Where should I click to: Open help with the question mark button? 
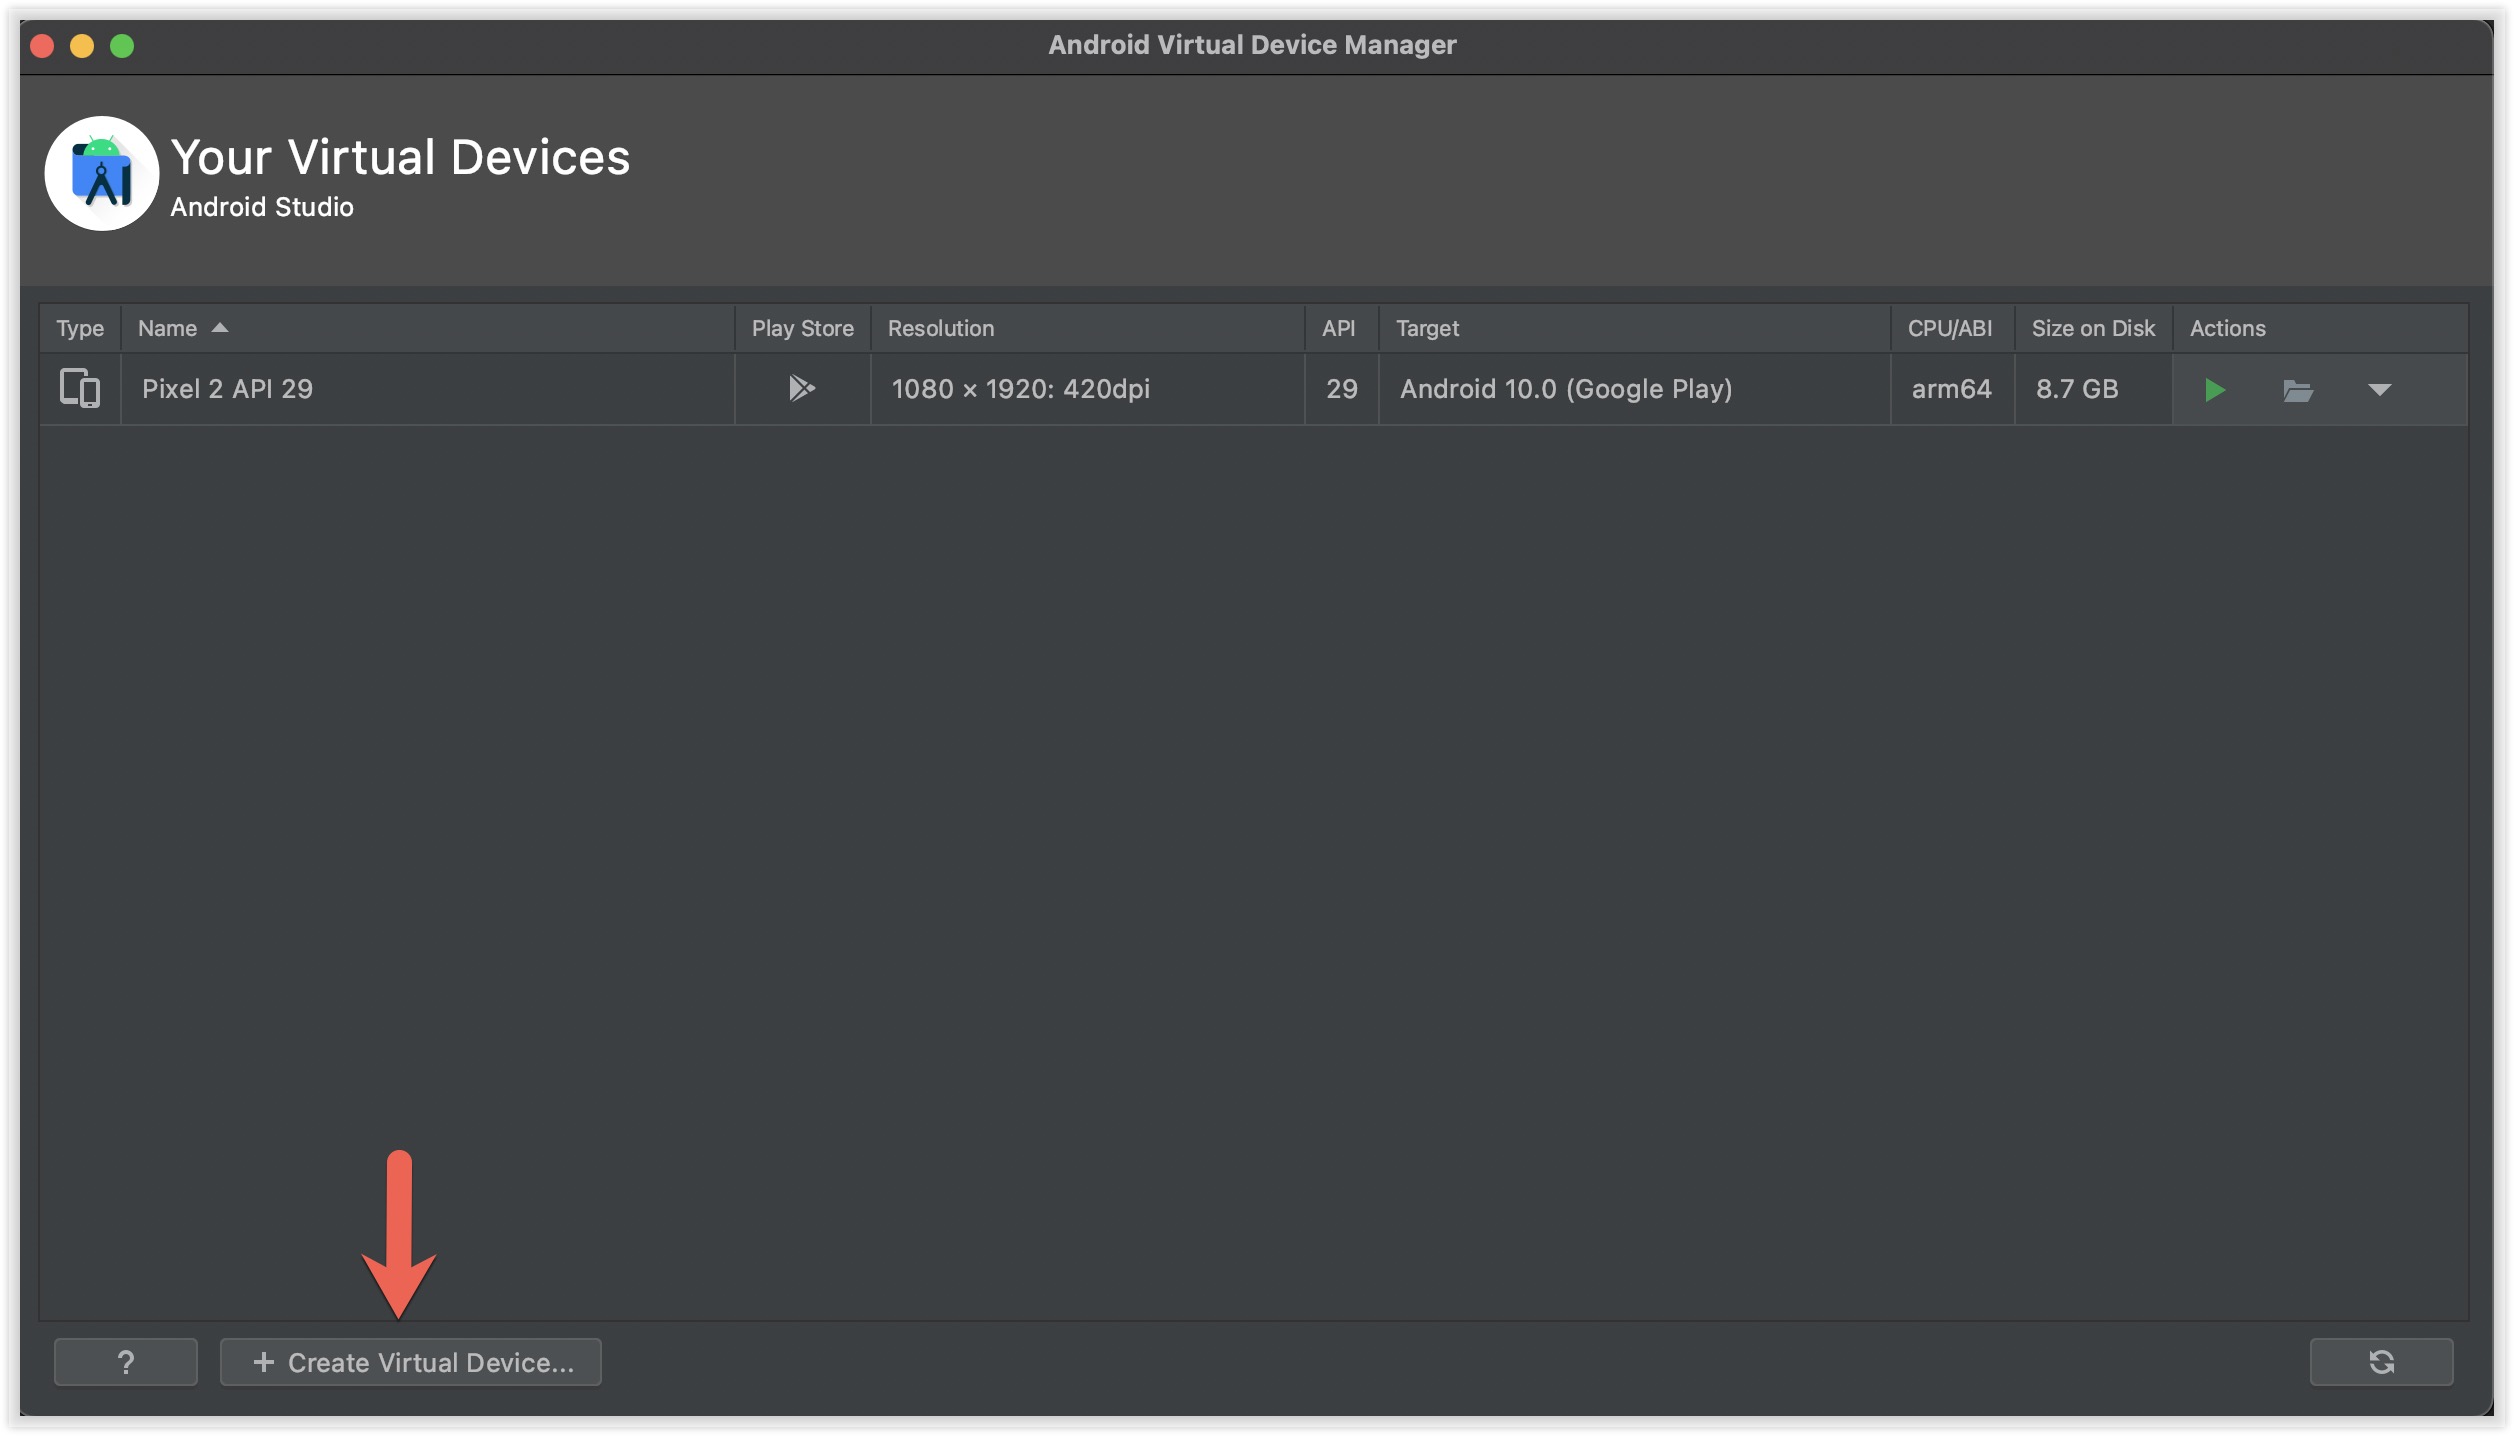tap(125, 1361)
